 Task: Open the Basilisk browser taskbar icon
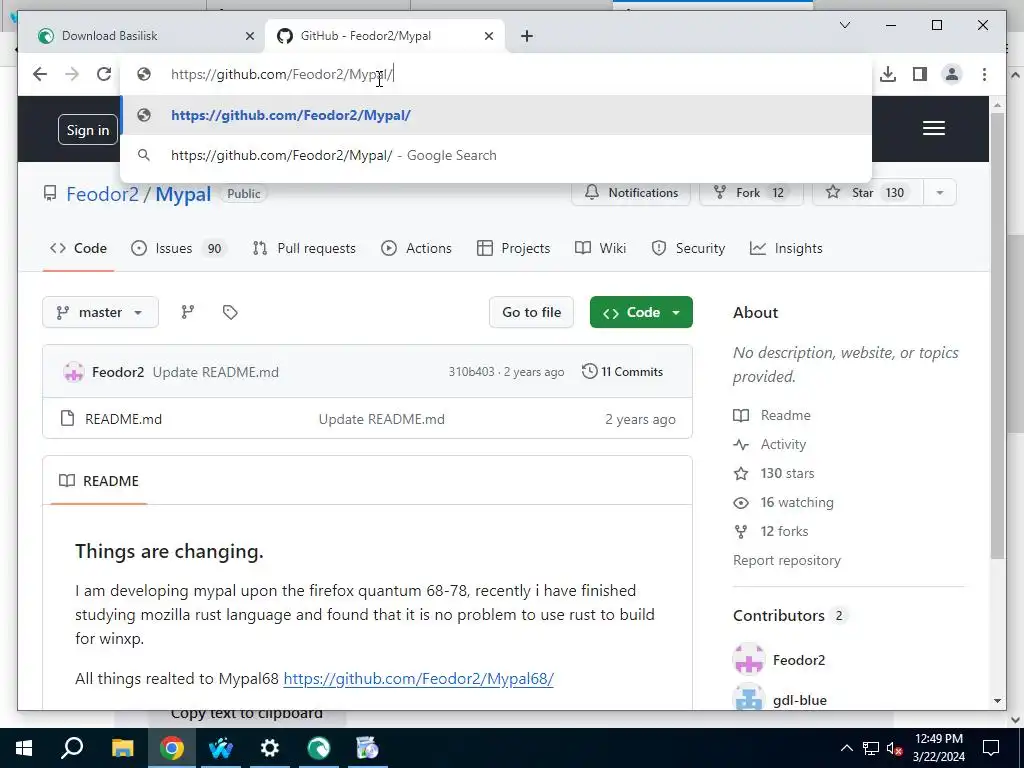319,748
